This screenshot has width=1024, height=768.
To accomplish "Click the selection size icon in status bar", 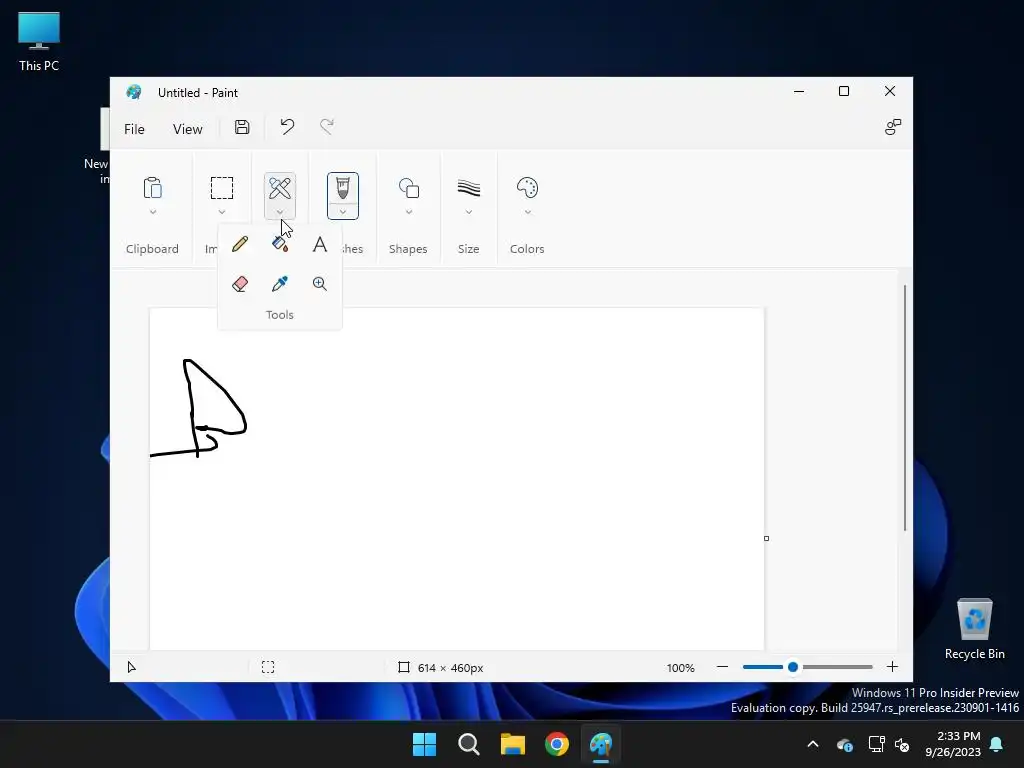I will (x=268, y=667).
